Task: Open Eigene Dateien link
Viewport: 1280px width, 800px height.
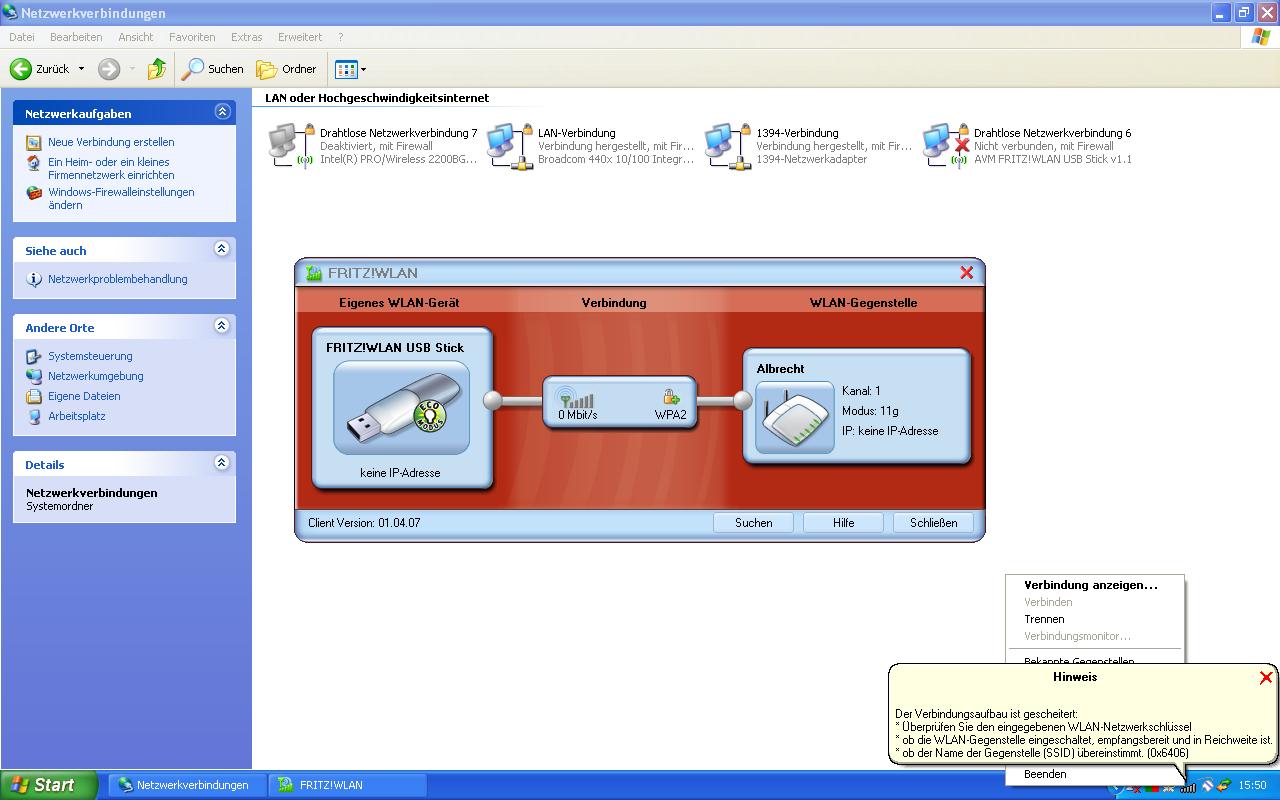Action: 84,396
